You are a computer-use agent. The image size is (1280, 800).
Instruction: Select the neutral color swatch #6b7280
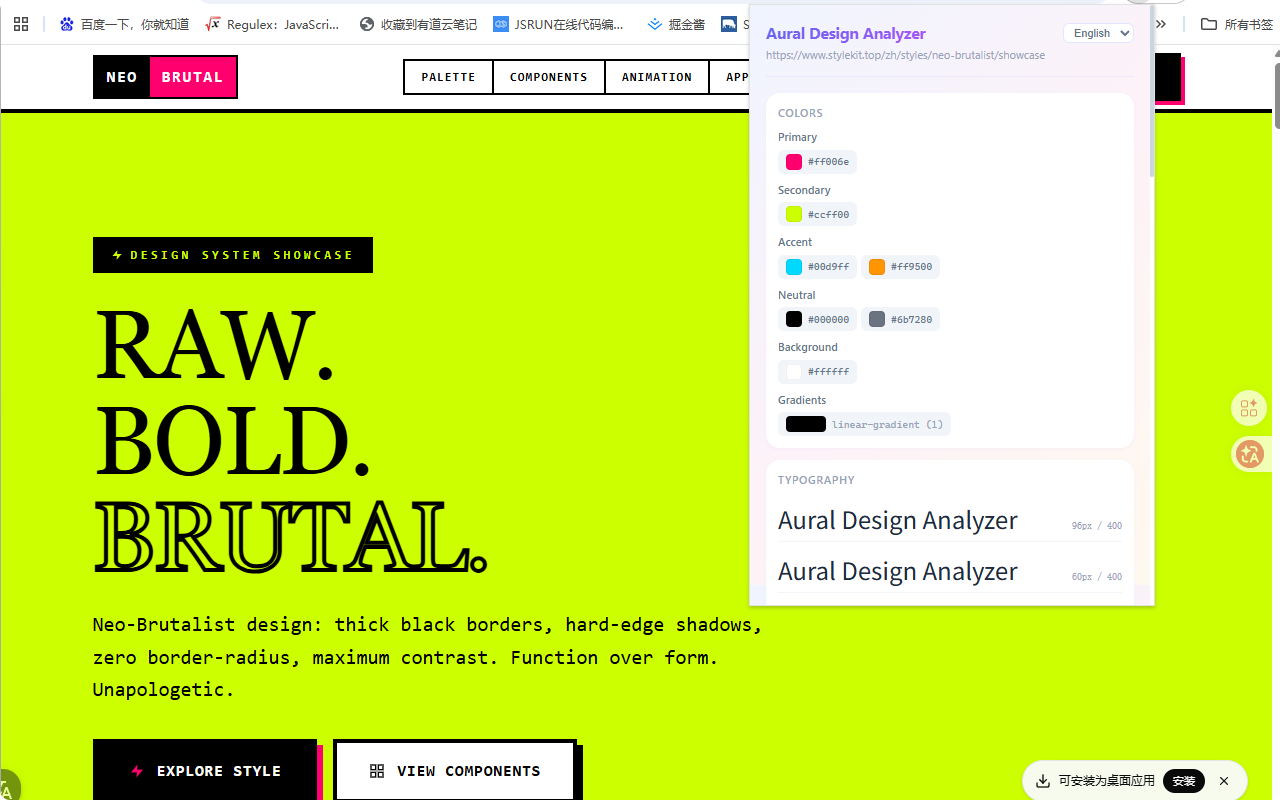(x=900, y=320)
